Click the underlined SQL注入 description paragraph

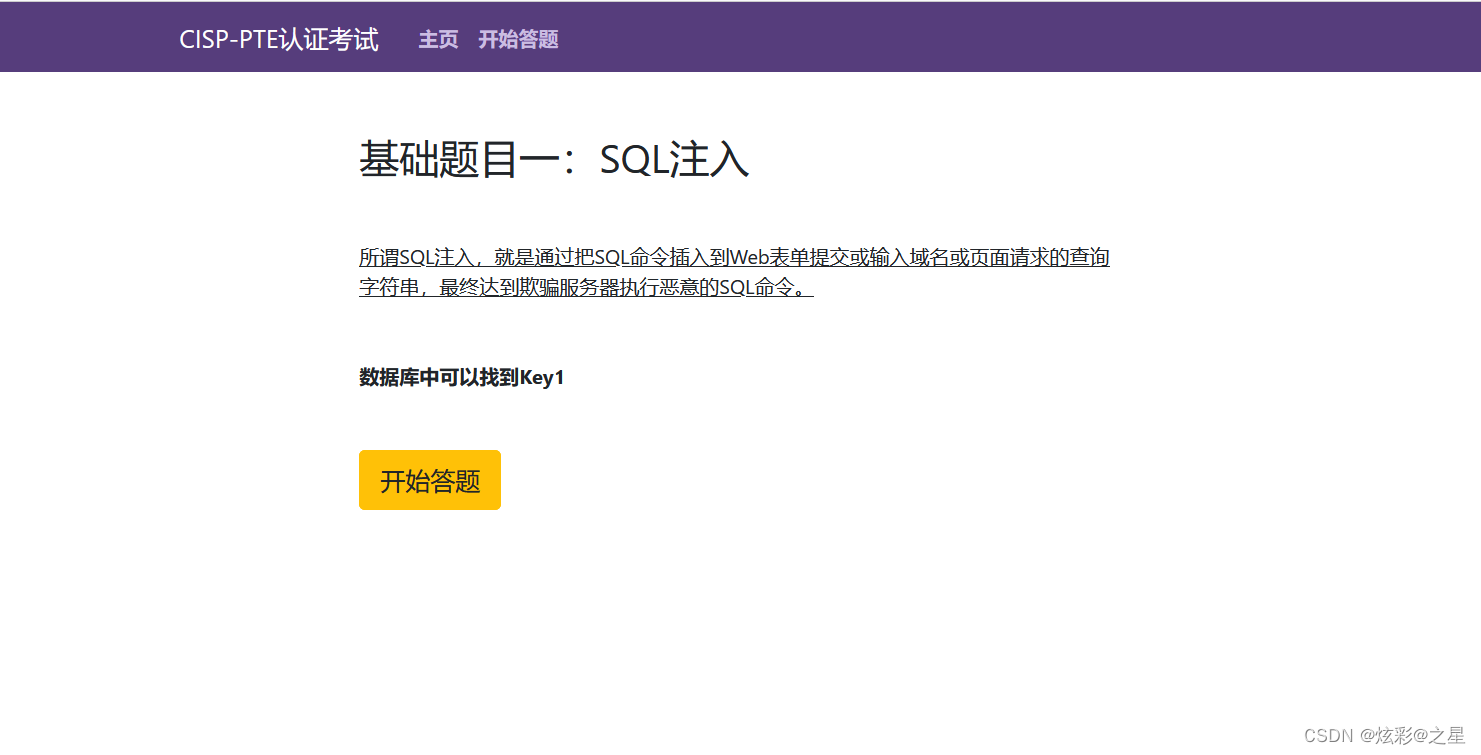point(734,273)
